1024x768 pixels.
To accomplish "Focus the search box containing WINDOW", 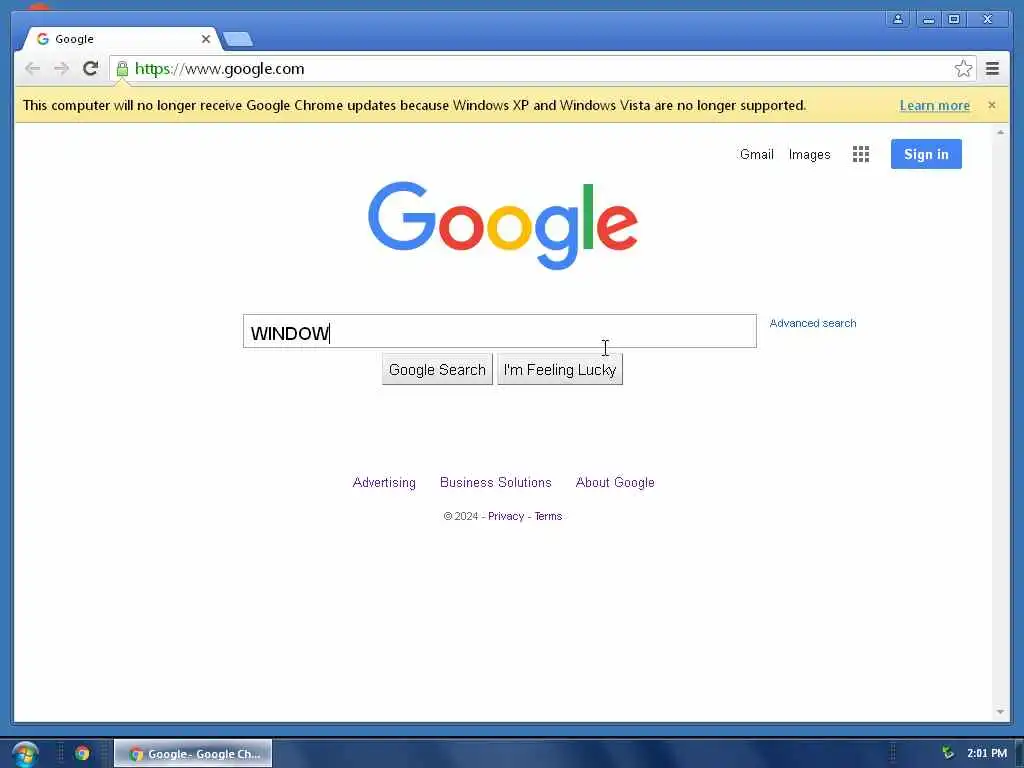I will pyautogui.click(x=500, y=331).
